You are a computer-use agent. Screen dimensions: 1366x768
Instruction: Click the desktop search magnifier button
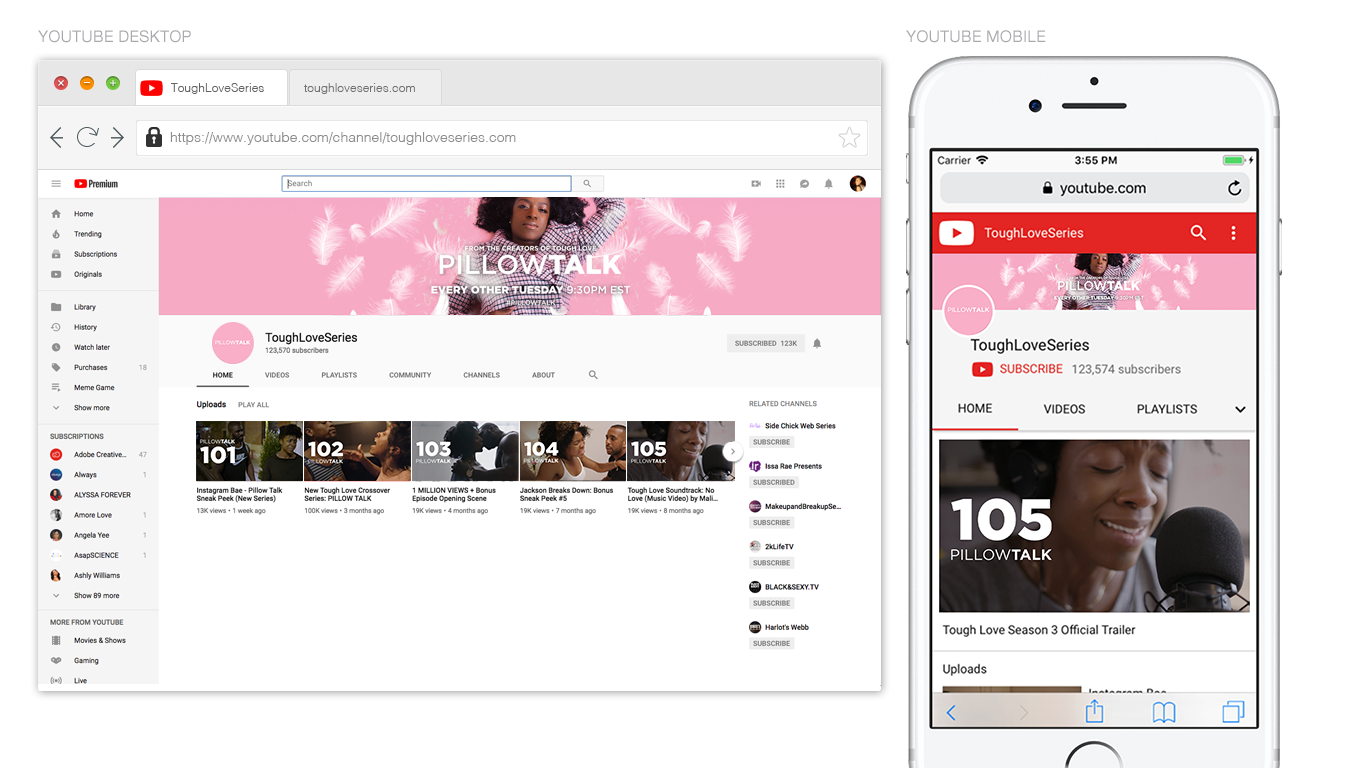point(587,184)
